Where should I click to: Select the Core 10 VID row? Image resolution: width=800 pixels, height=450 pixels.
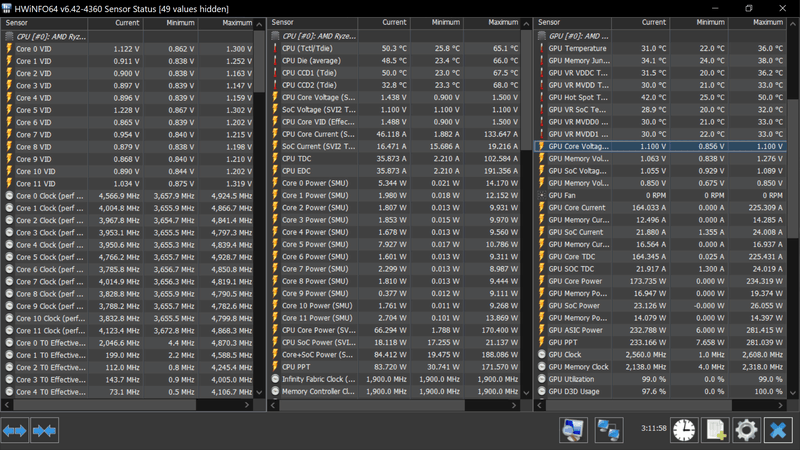tap(128, 171)
